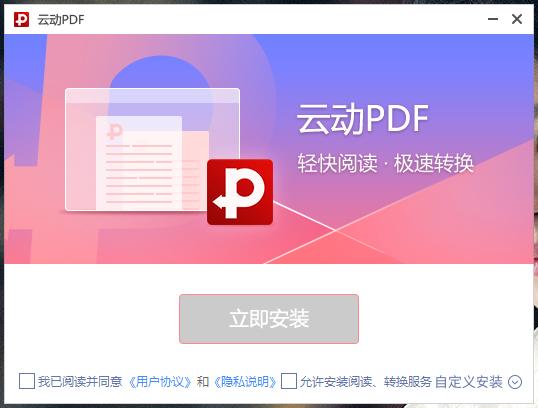Image resolution: width=538 pixels, height=408 pixels.
Task: Click the translucent document window illustration
Action: pos(152,150)
